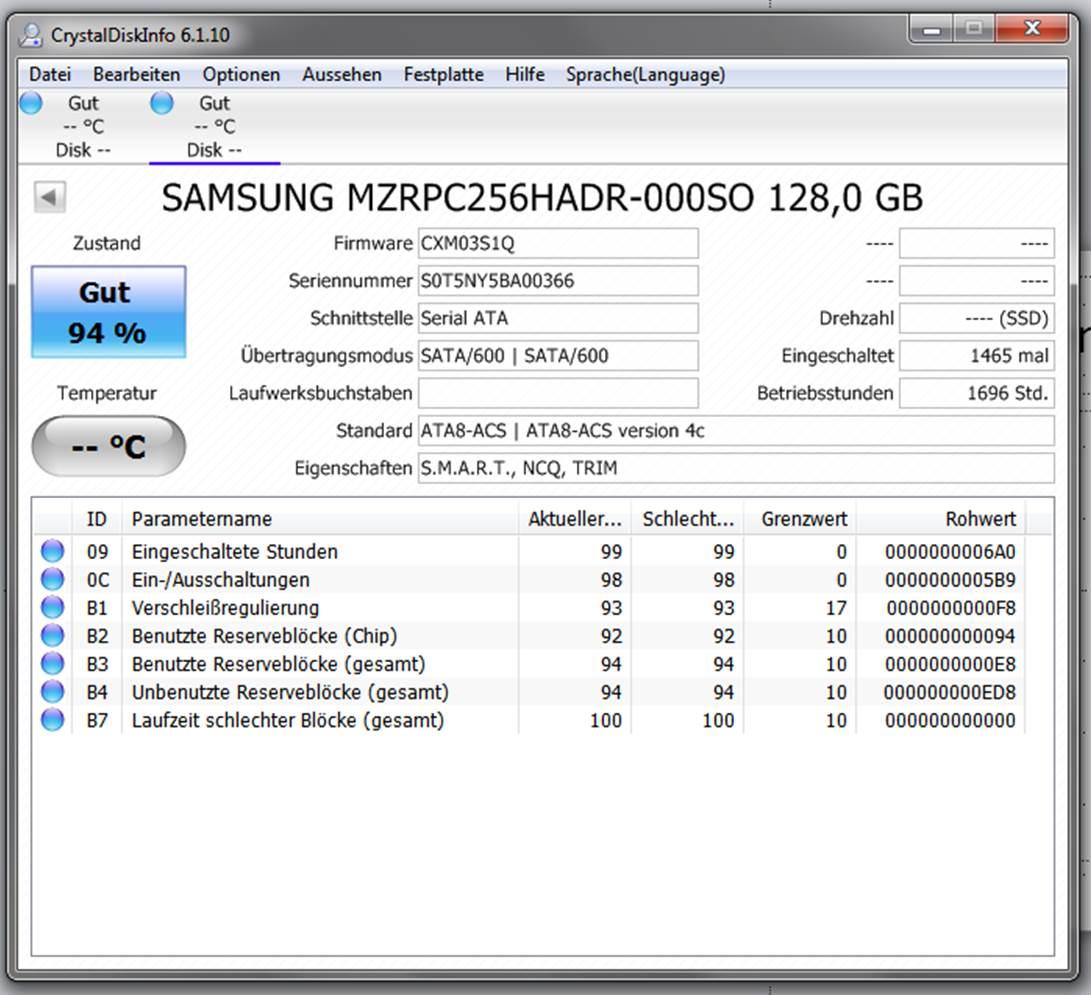Viewport: 1091px width, 995px height.
Task: Click raw value 0000000000F8
Action: coord(950,608)
